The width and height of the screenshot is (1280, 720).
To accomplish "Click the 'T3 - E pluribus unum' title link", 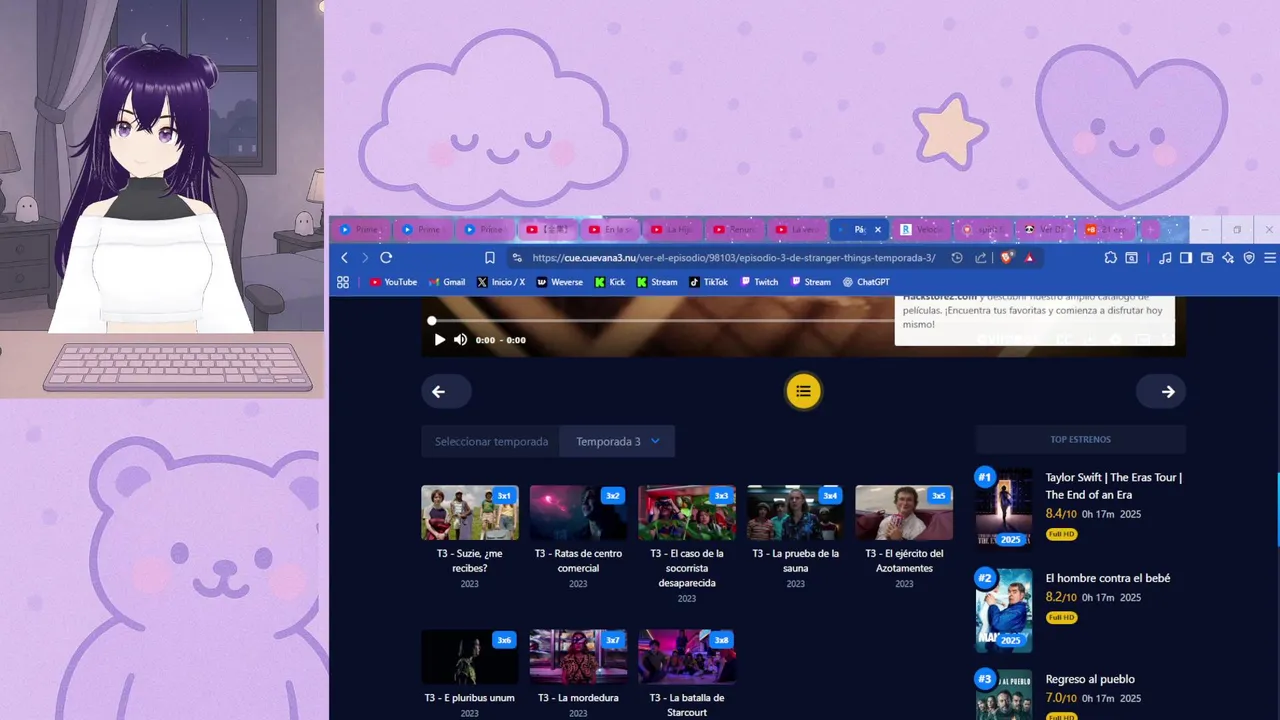I will pos(470,698).
